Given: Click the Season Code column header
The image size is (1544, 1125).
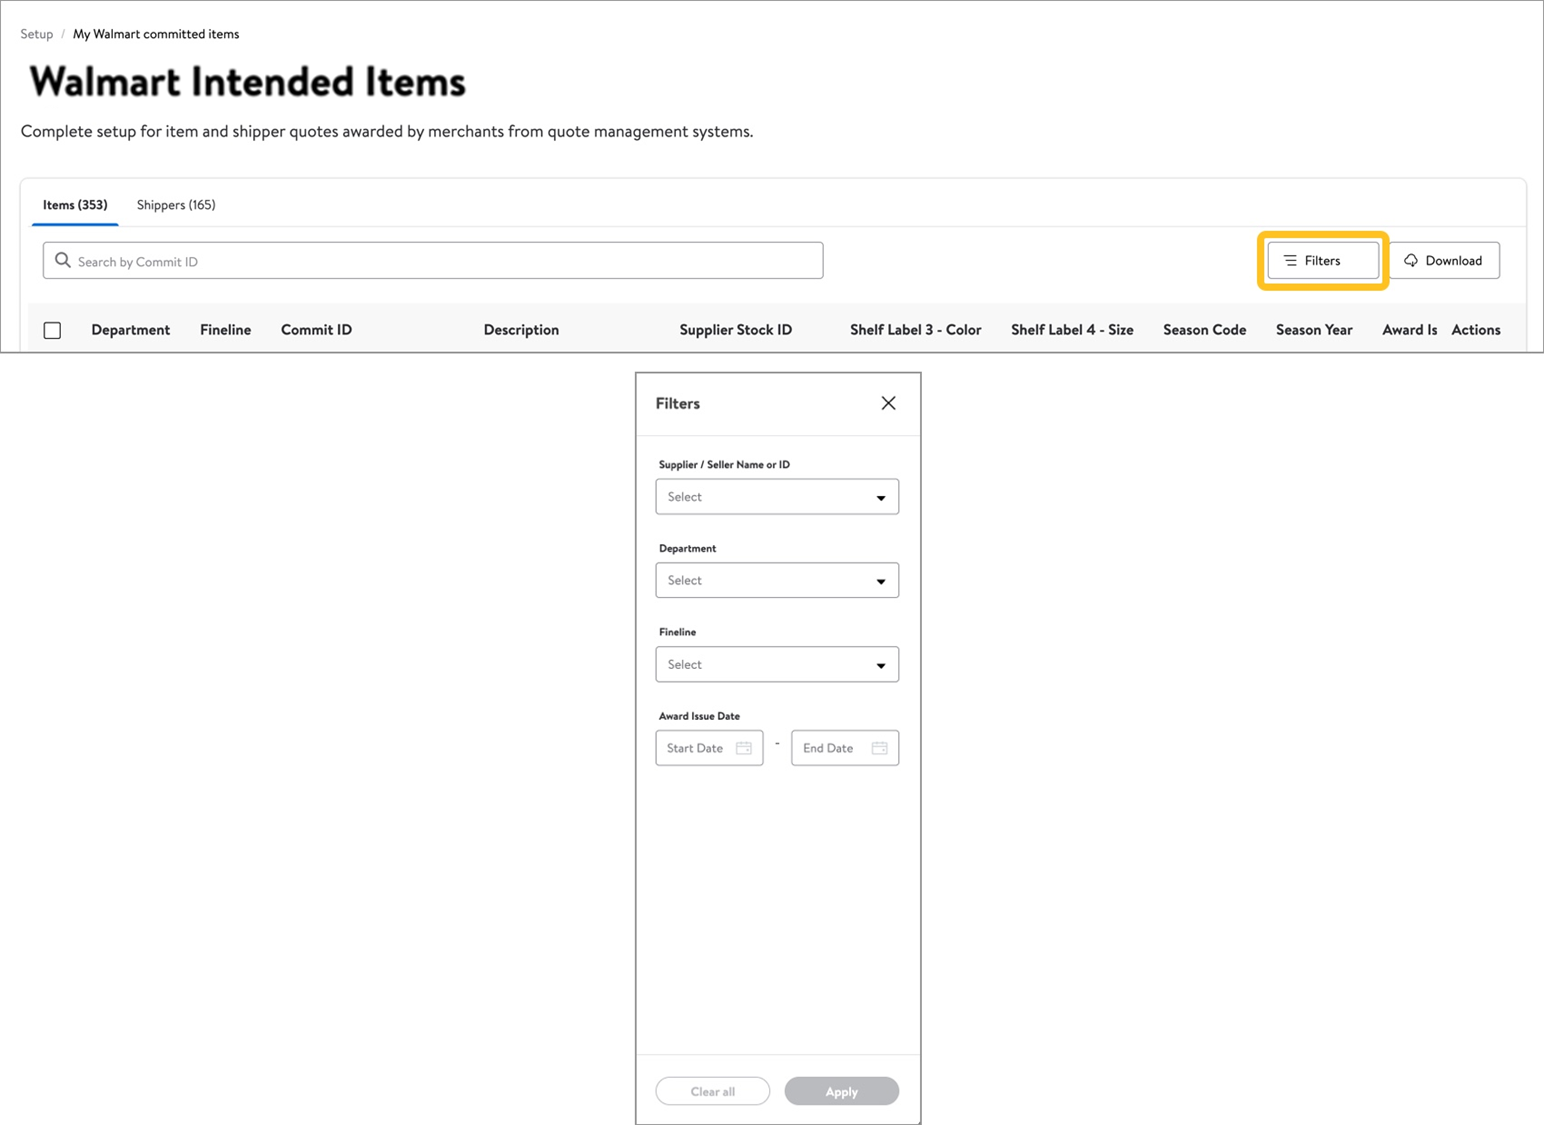Looking at the screenshot, I should [1205, 330].
